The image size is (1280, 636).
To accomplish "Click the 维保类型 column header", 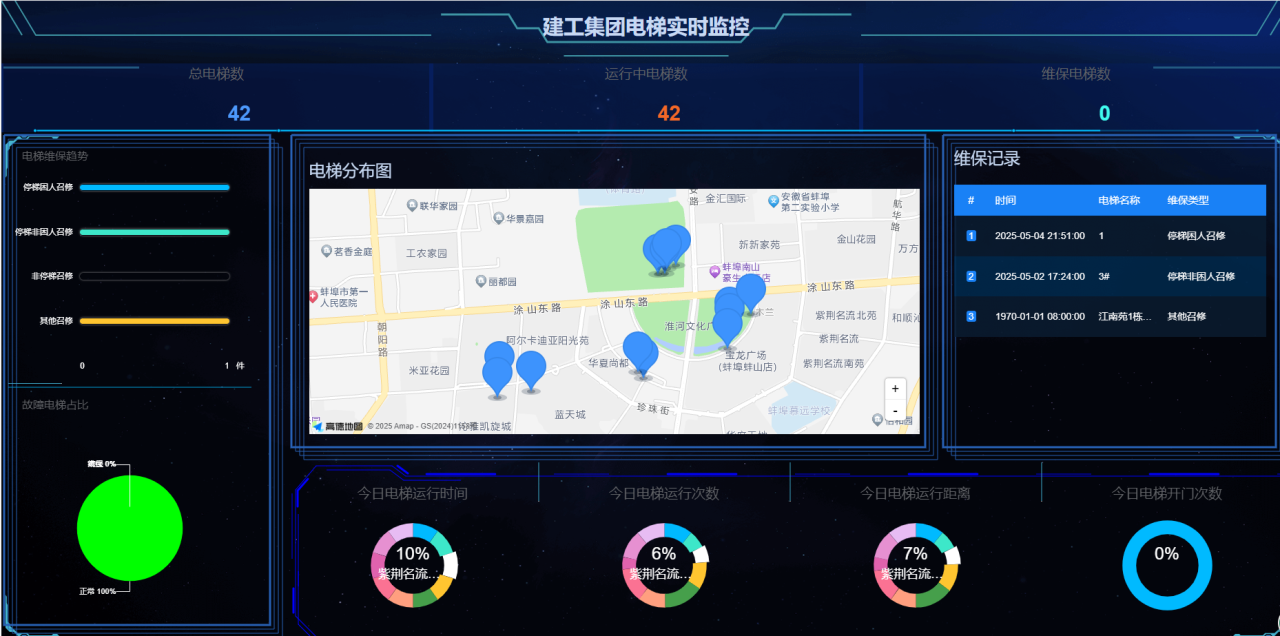I will coord(1188,200).
